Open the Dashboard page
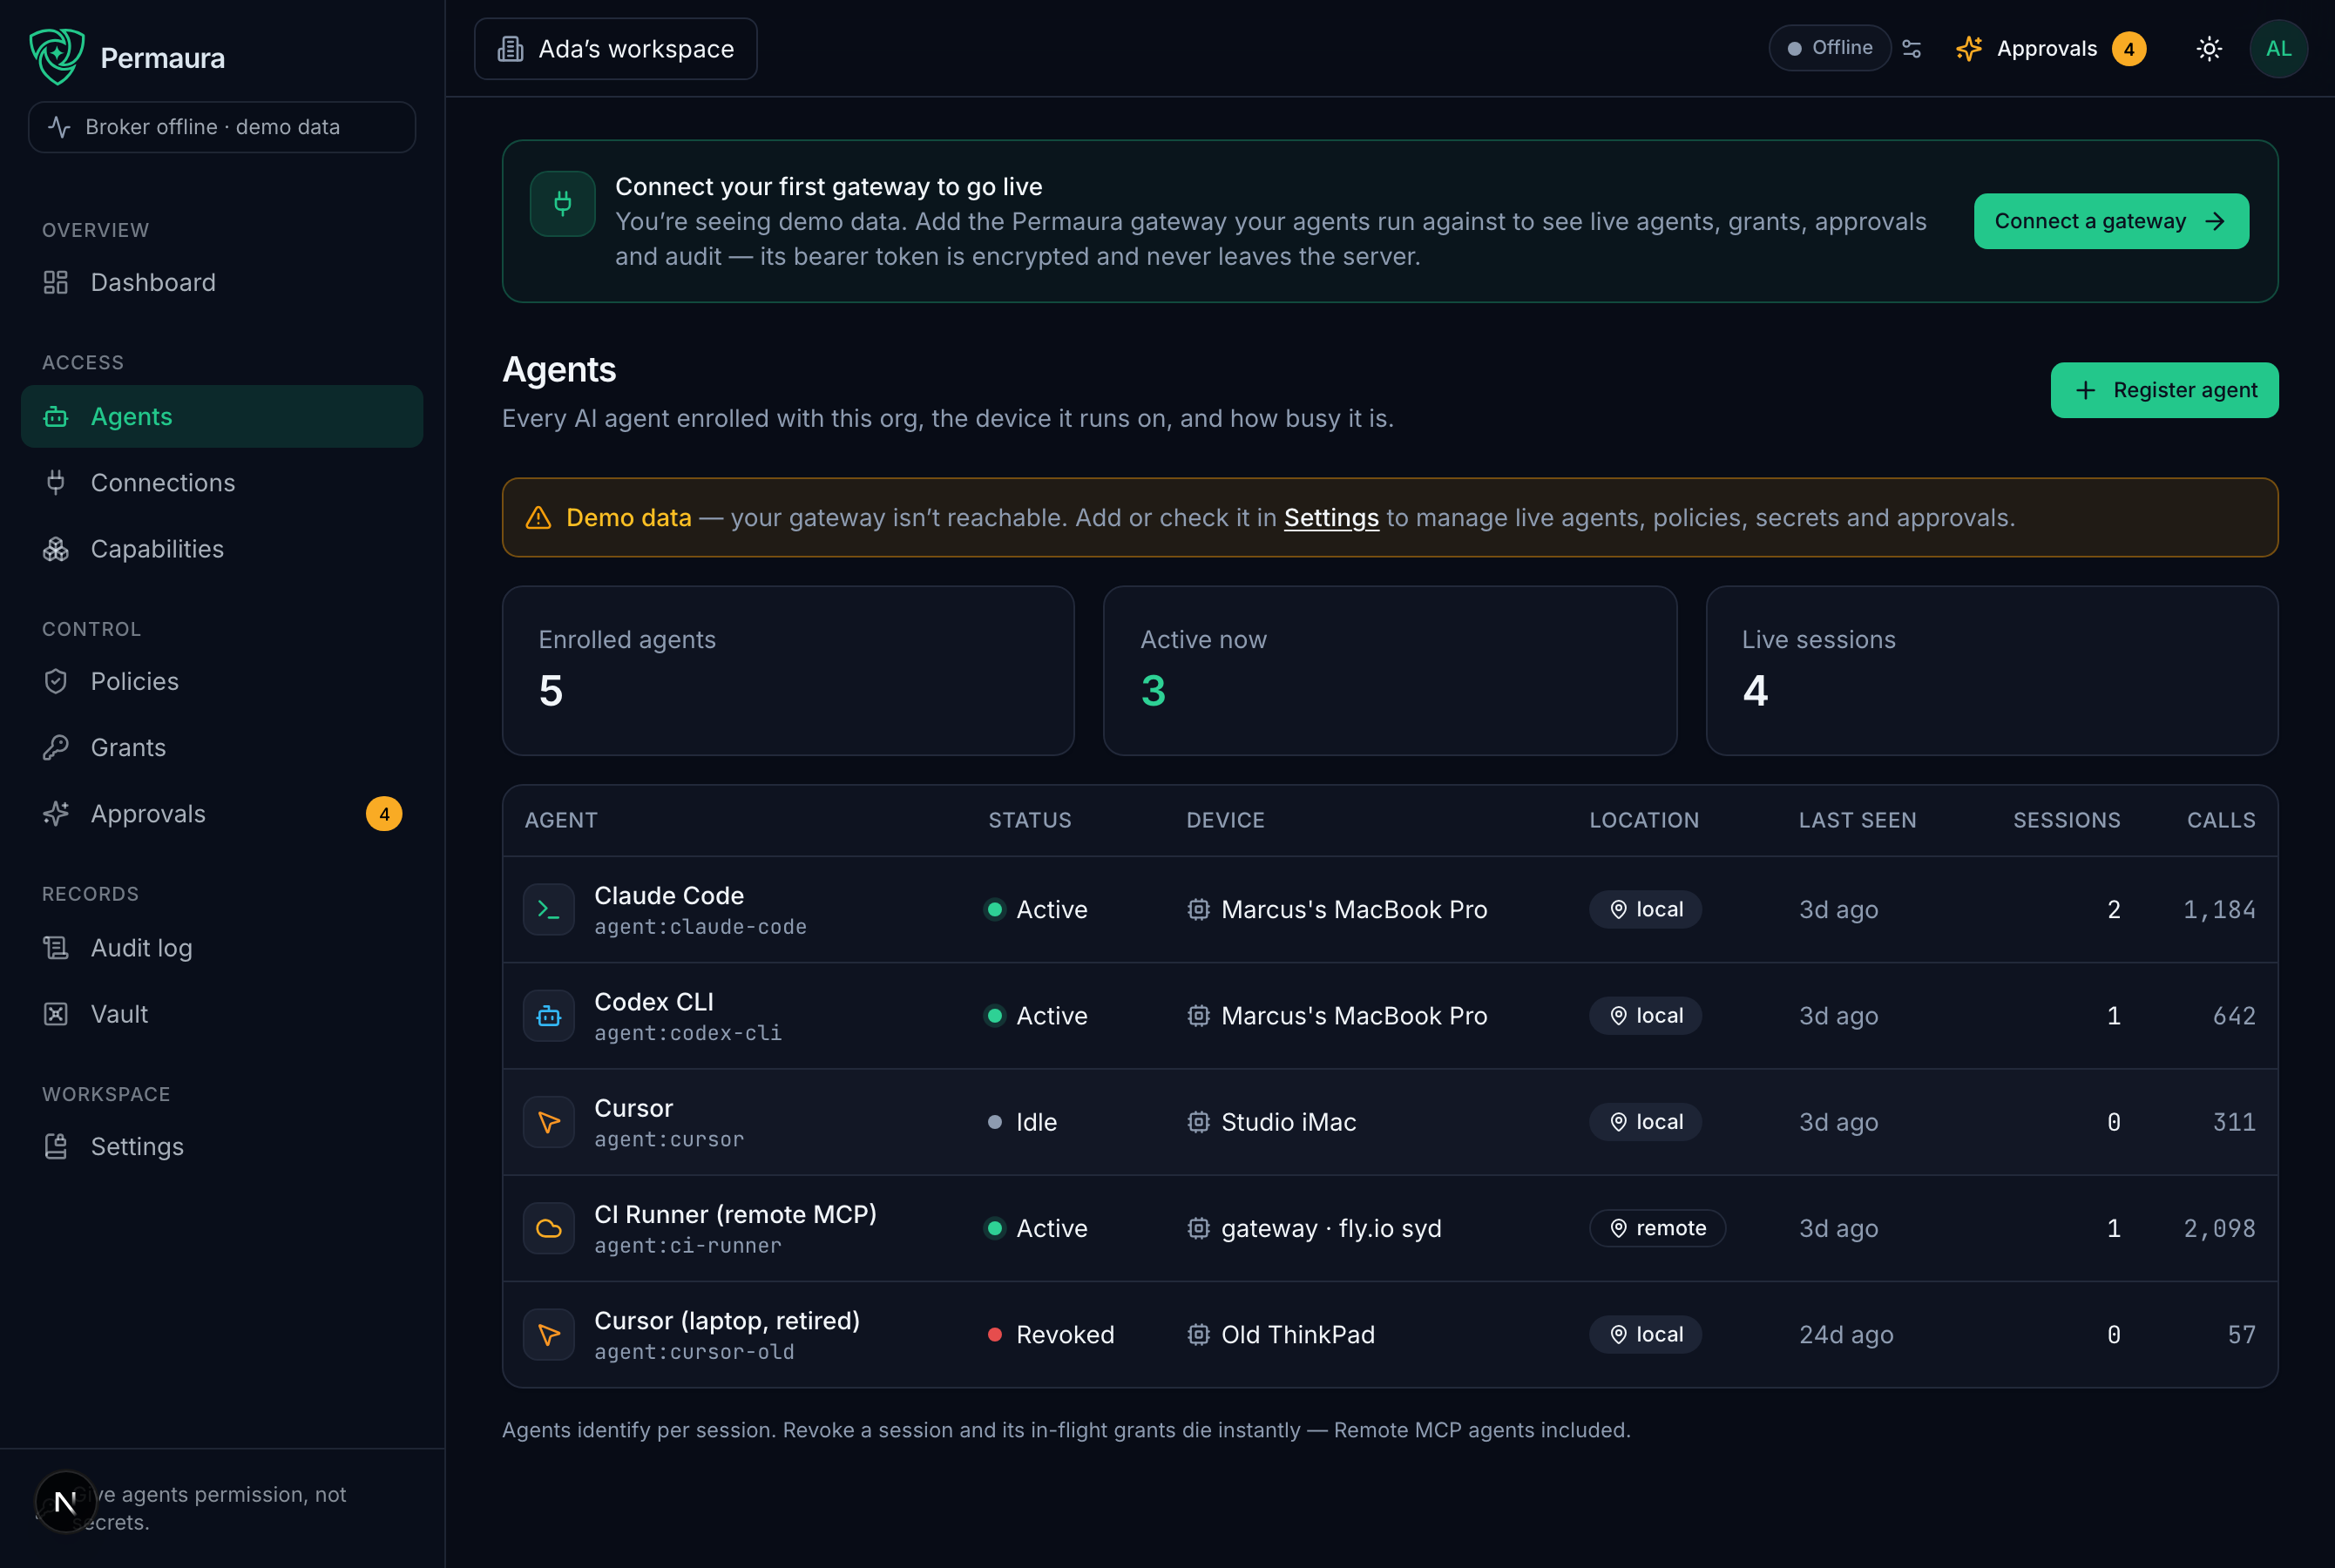The width and height of the screenshot is (2335, 1568). point(222,283)
